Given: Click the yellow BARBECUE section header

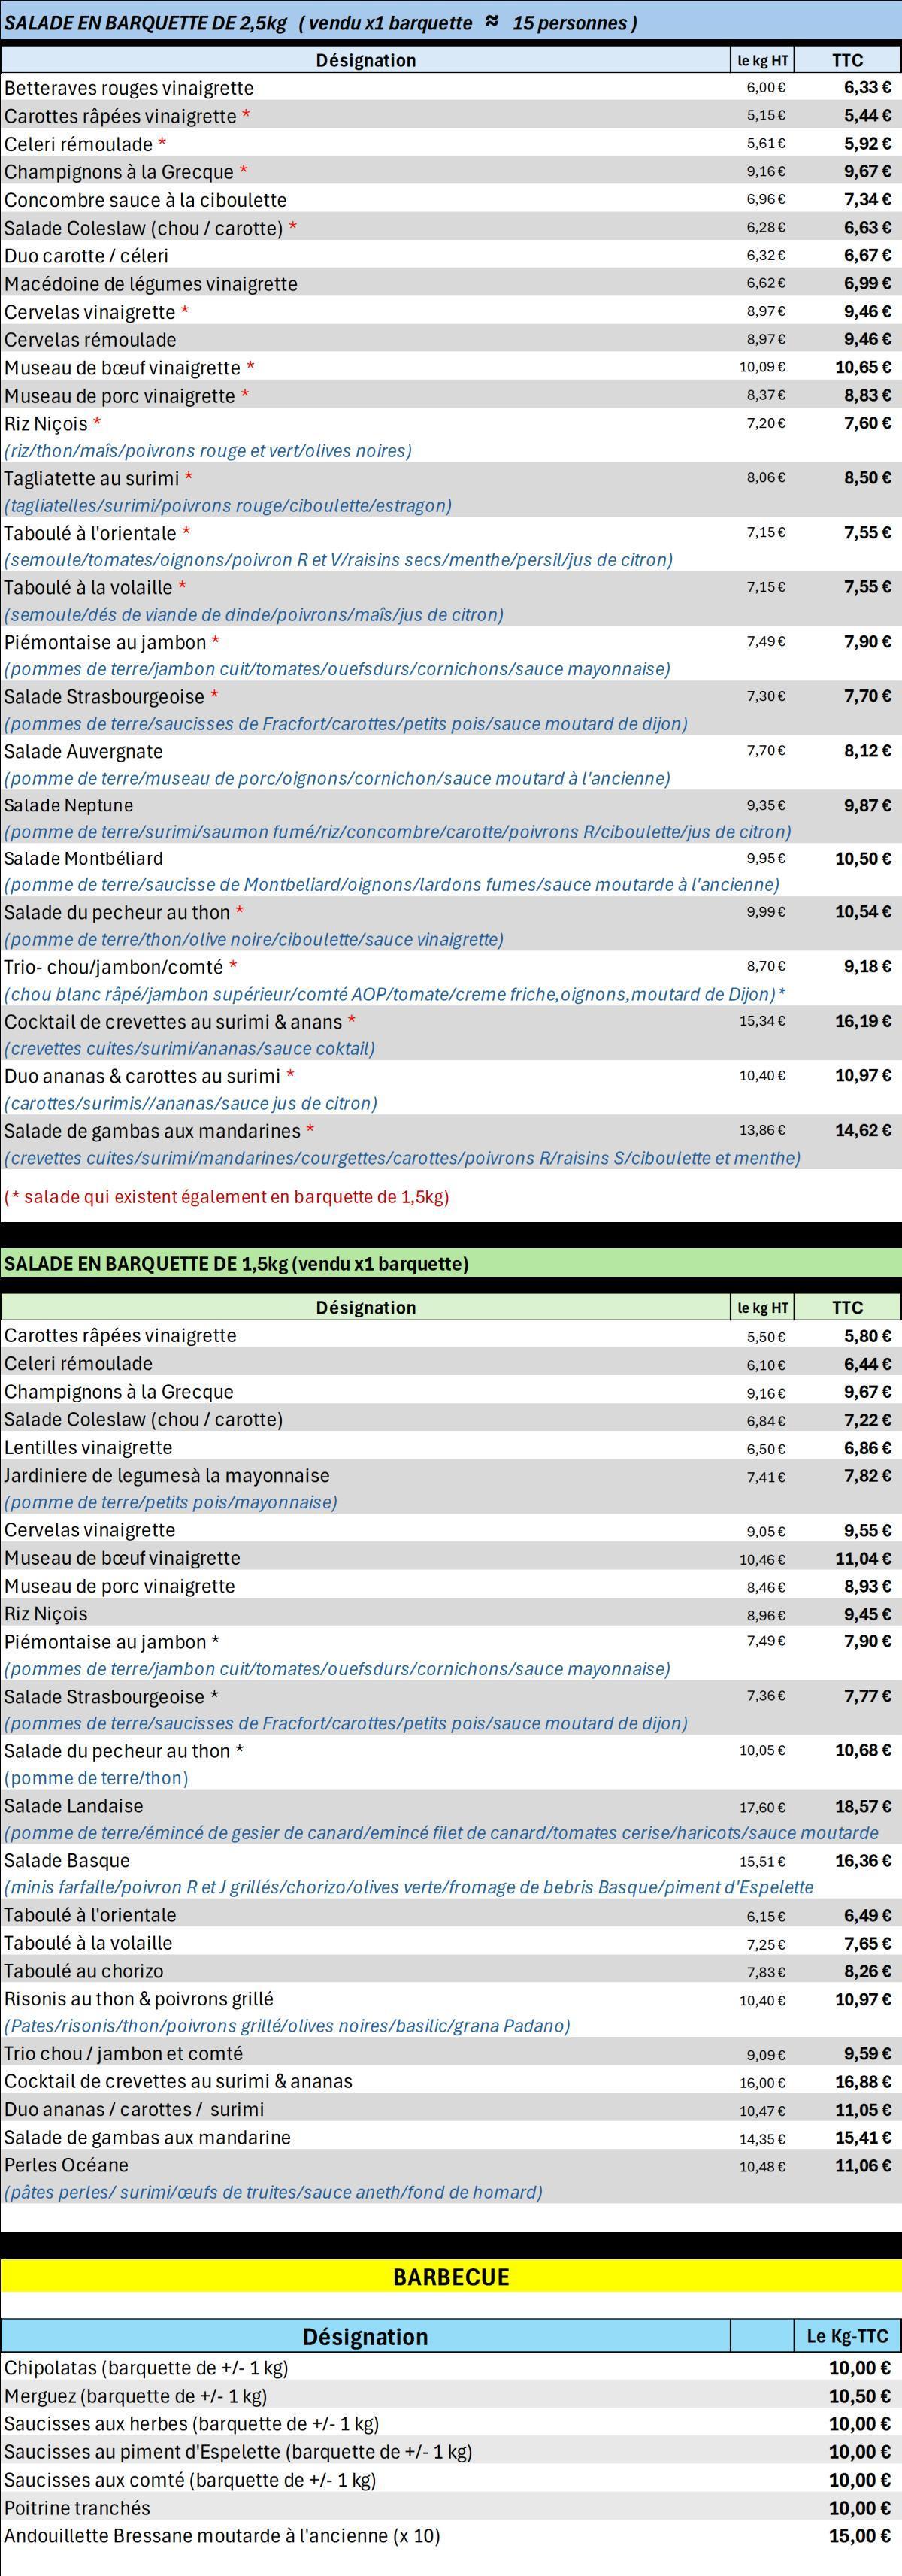Looking at the screenshot, I should [451, 2277].
